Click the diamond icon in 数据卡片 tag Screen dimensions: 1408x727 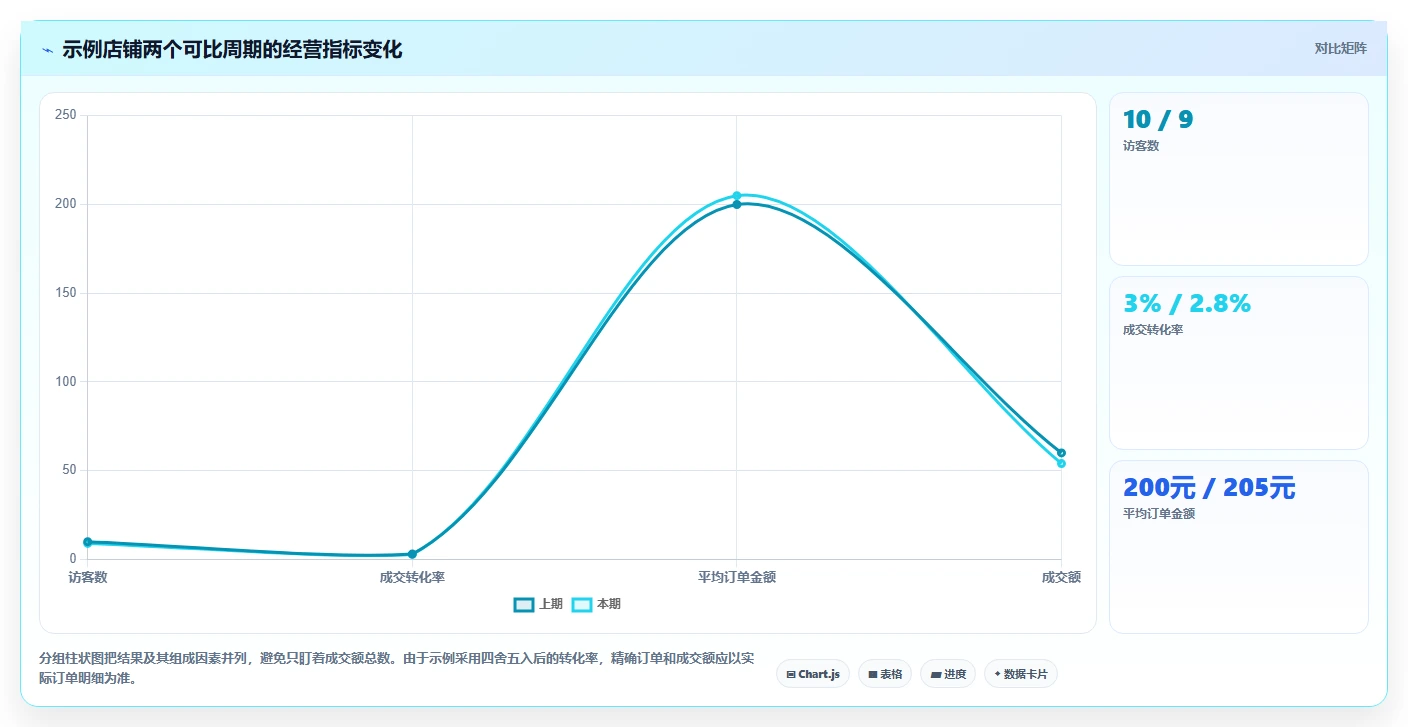click(998, 674)
